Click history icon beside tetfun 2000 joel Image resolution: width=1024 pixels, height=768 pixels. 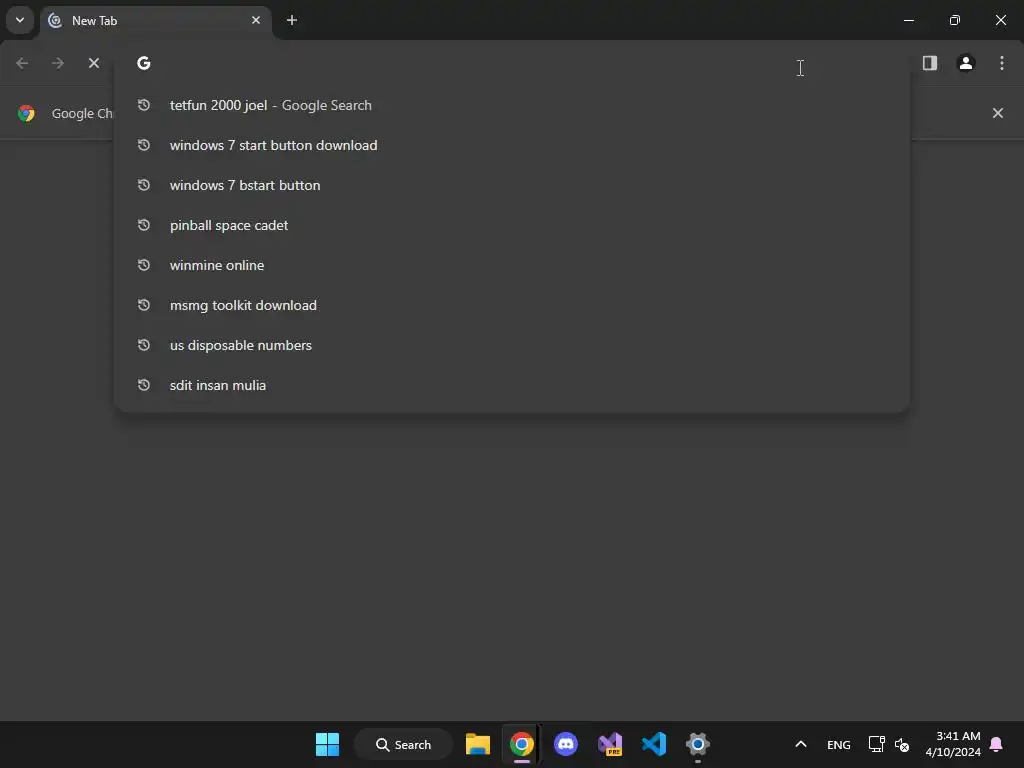144,105
